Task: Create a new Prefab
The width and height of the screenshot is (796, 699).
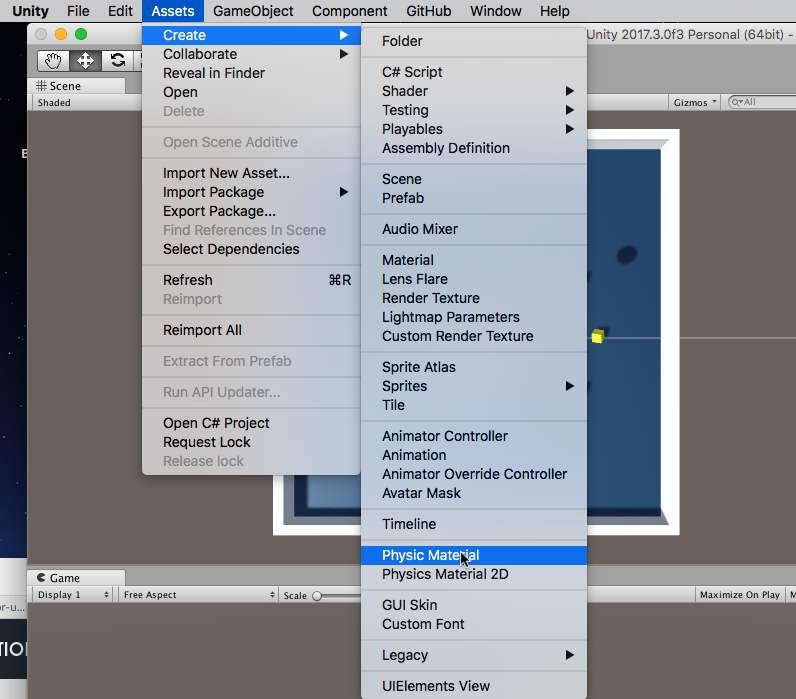Action: point(474,198)
